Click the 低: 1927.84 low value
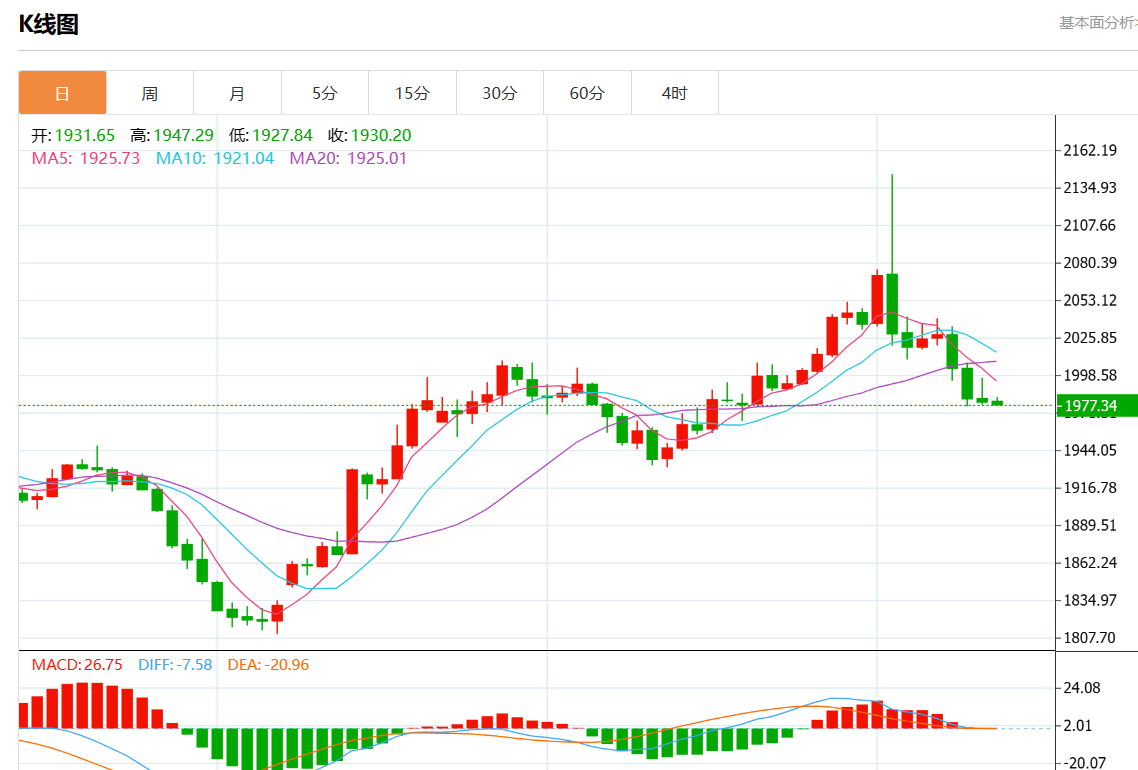Viewport: 1138px width, 770px height. pos(271,135)
